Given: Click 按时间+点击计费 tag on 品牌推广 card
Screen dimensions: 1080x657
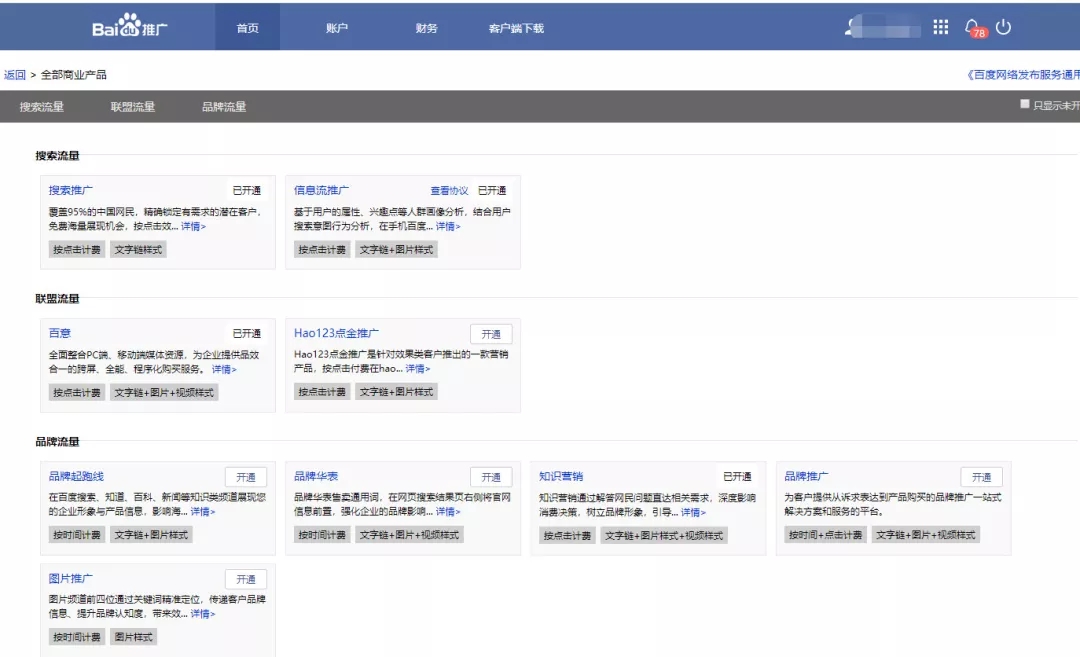Looking at the screenshot, I should tap(825, 534).
